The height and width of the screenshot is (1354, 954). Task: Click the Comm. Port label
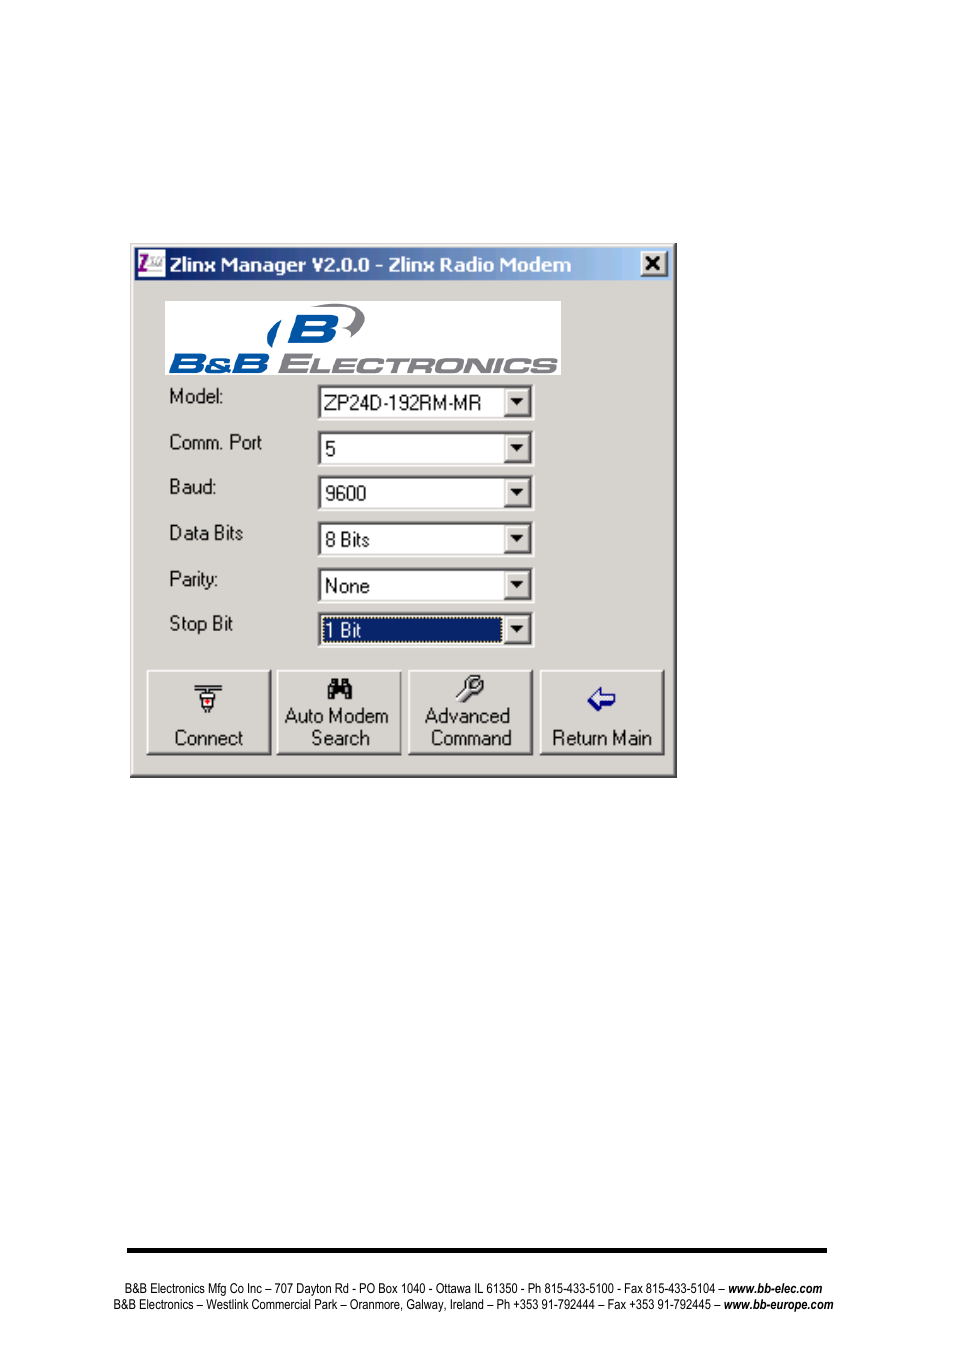(x=215, y=442)
